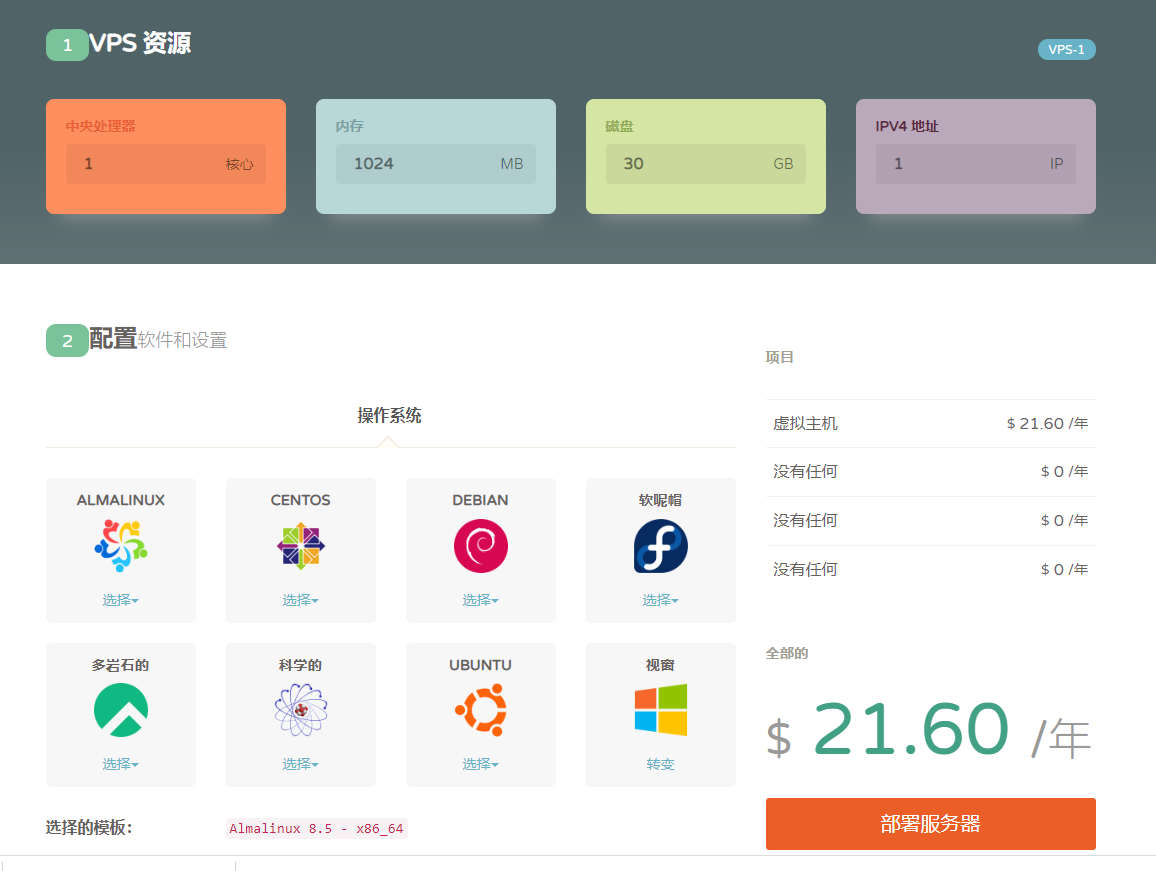The width and height of the screenshot is (1156, 871).
Task: Open the Ubuntu 选择 dropdown
Action: (481, 764)
